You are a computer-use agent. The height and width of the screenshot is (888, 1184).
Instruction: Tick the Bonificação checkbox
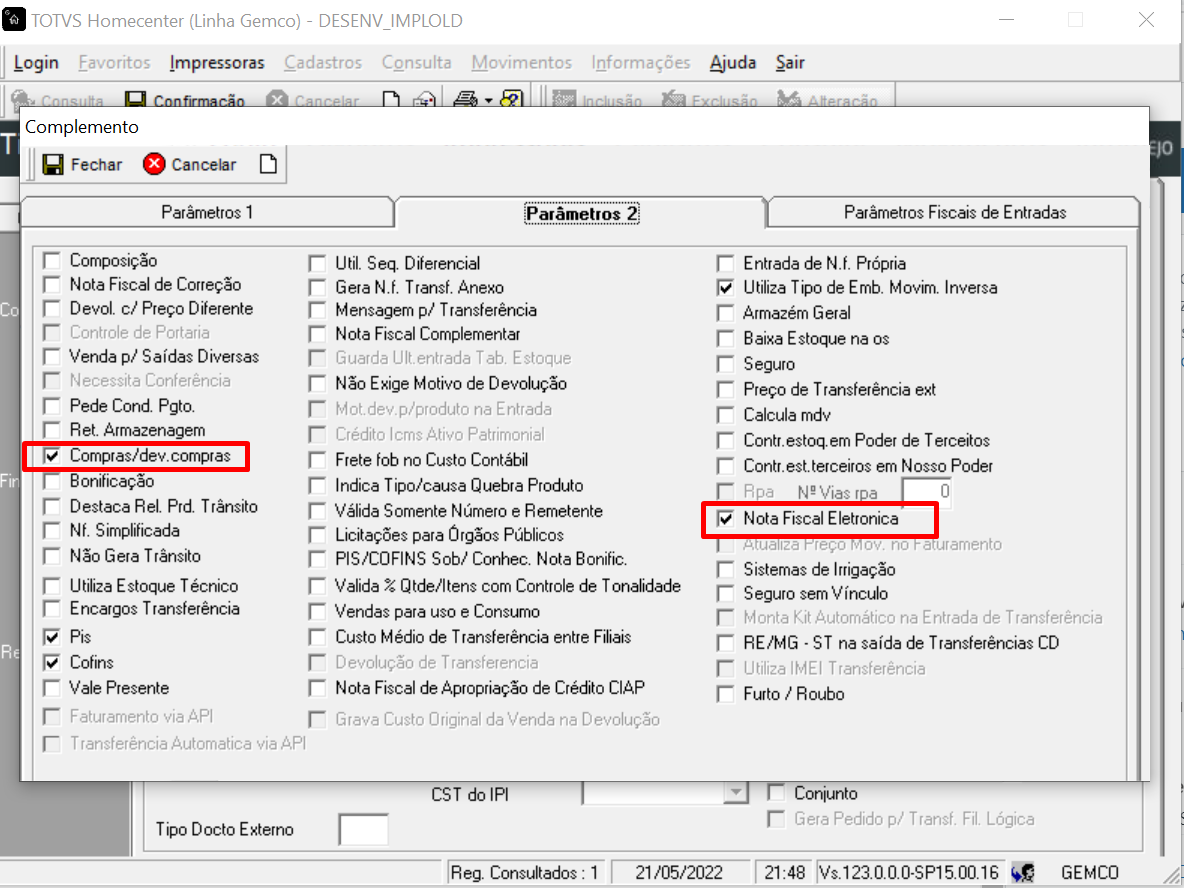(x=51, y=482)
